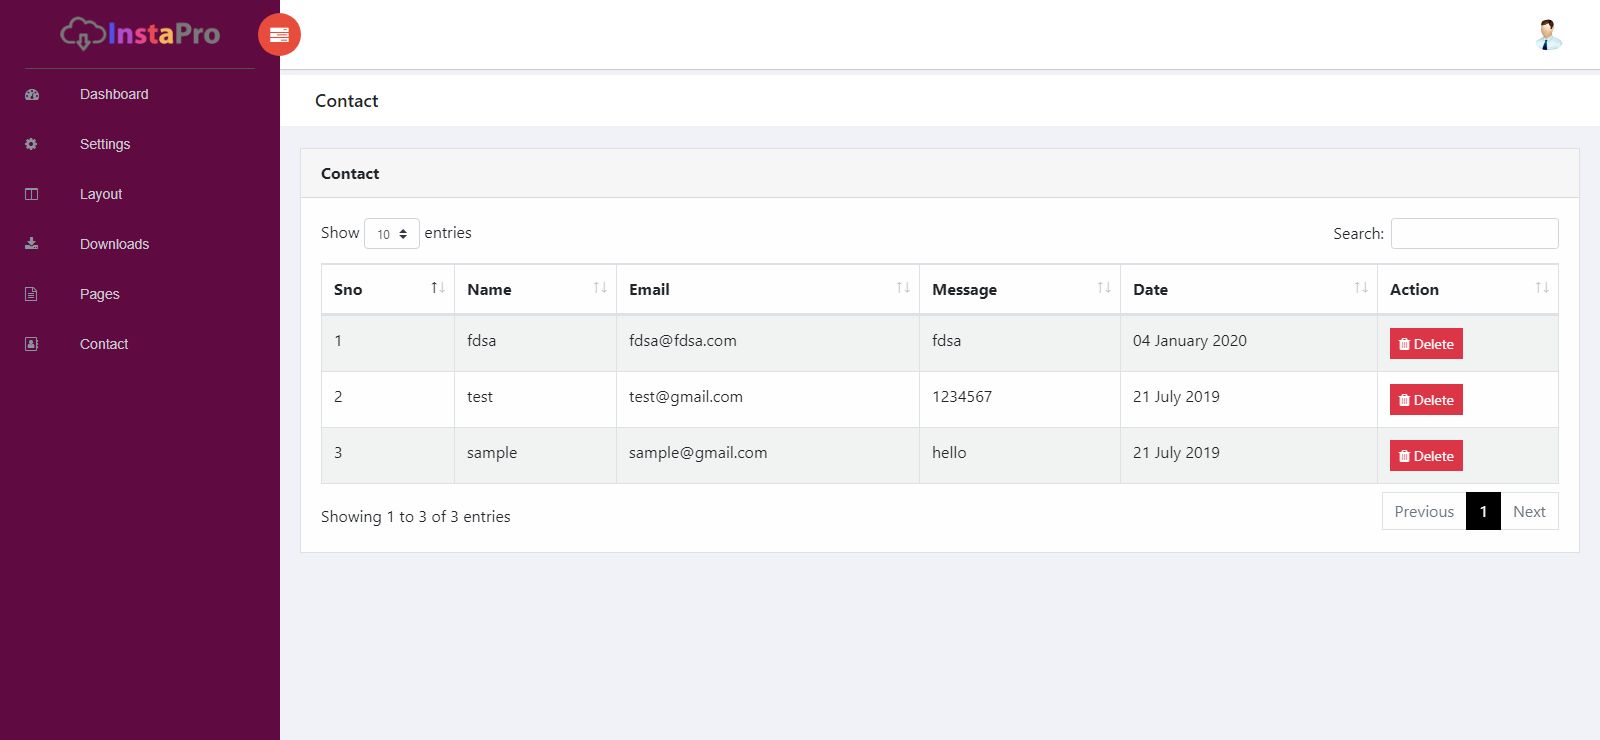Open the user avatar profile icon

(x=1548, y=35)
